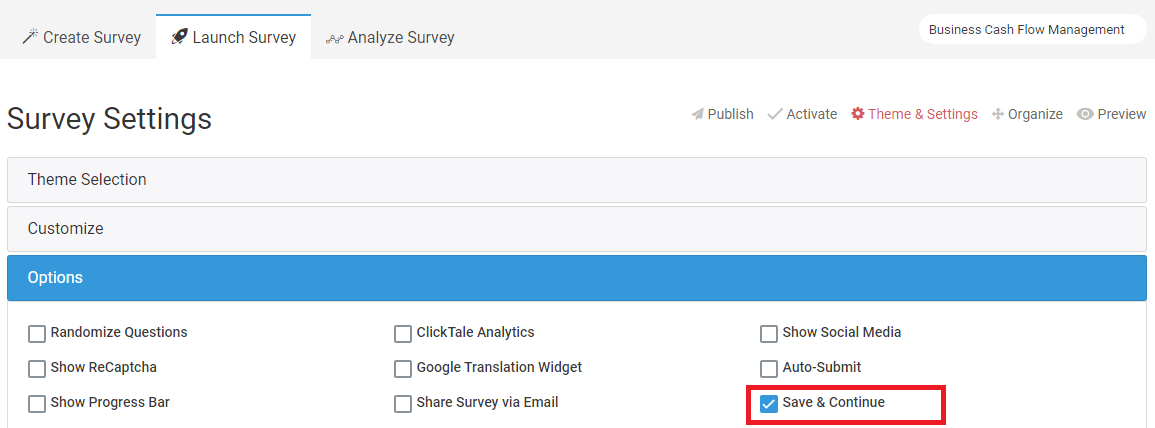Viewport: 1155px width, 428px height.
Task: Click the rocket icon on Launch Survey
Action: (179, 37)
